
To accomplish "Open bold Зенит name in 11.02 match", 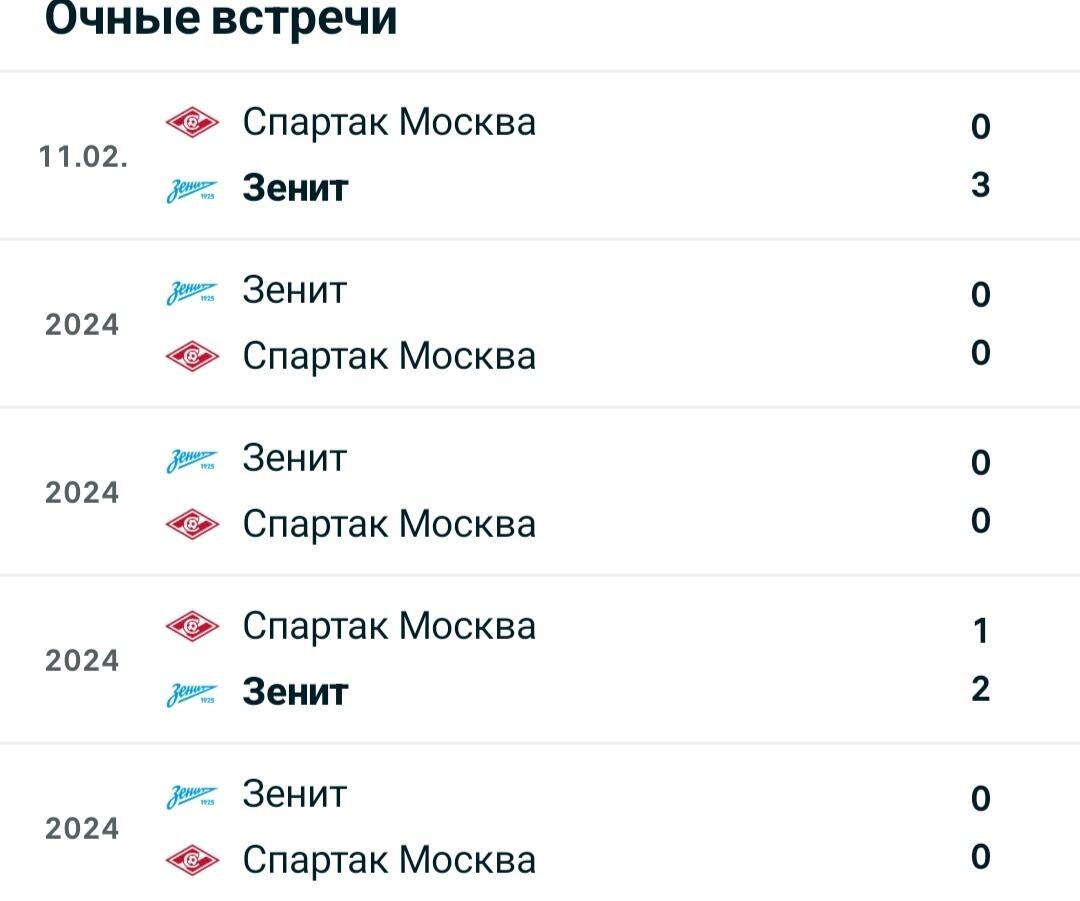I will 295,188.
